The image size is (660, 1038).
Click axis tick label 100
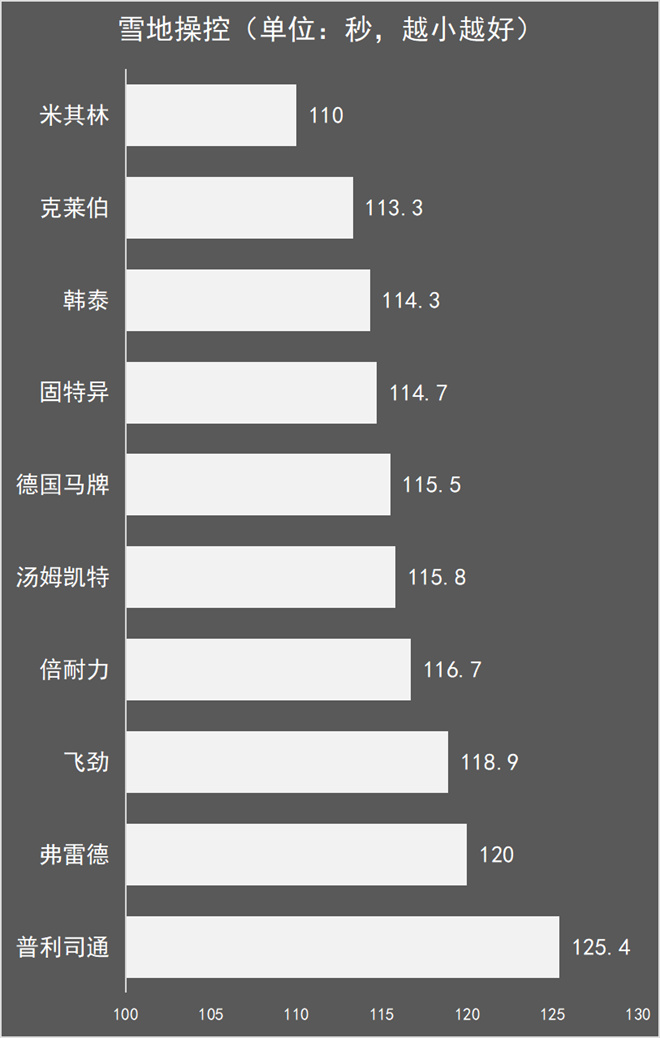pyautogui.click(x=126, y=1014)
